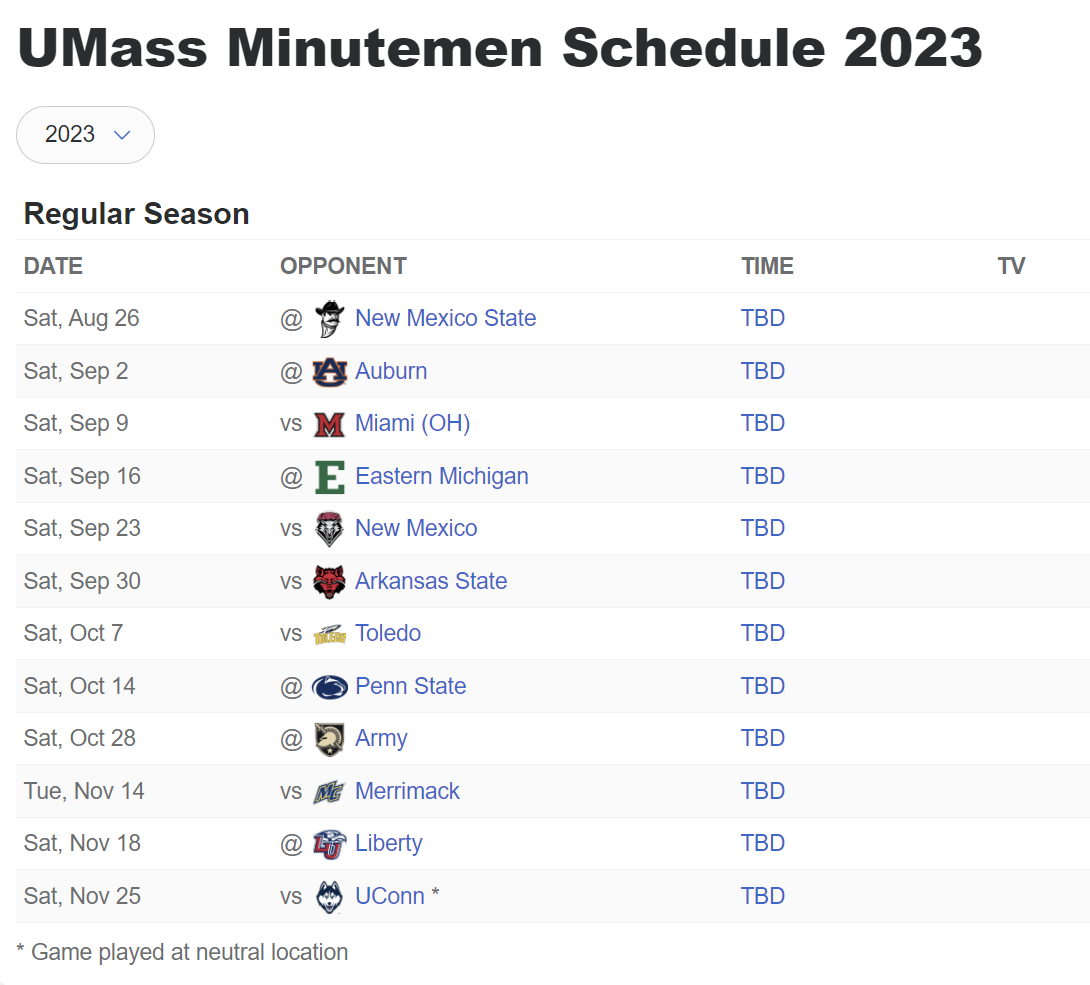
Task: Click the New Mexico State Aggies logo
Action: (x=329, y=319)
